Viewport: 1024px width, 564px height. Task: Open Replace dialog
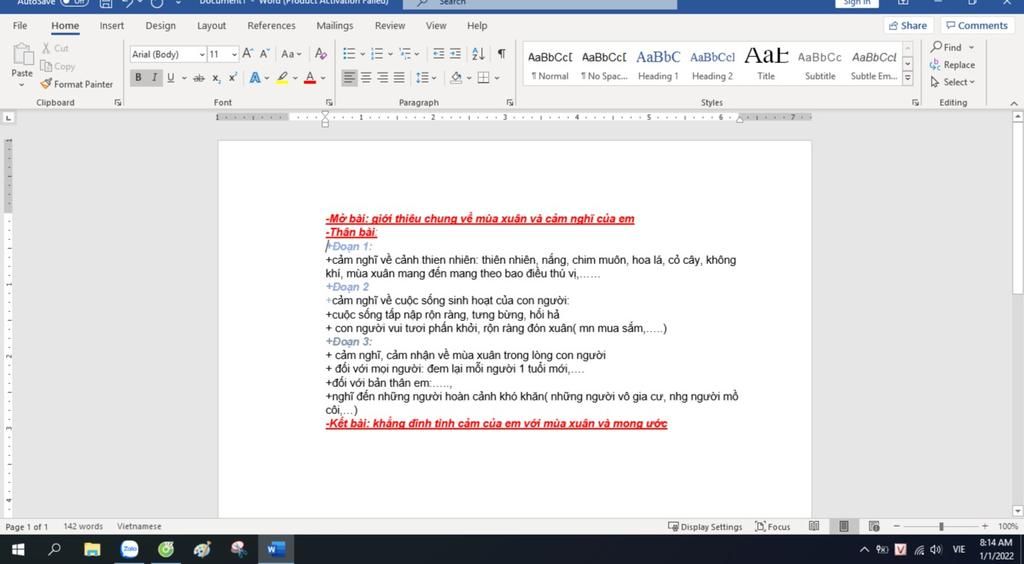click(952, 65)
